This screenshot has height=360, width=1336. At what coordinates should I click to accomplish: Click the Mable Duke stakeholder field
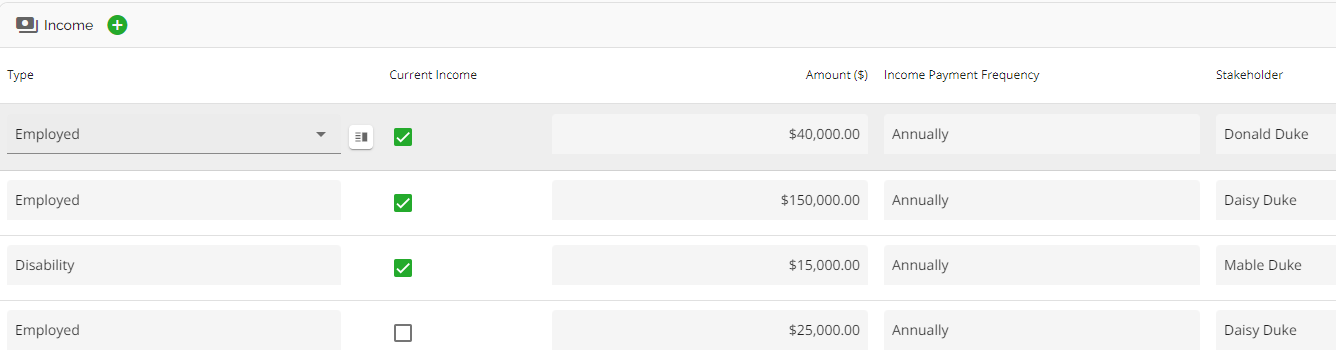1276,265
